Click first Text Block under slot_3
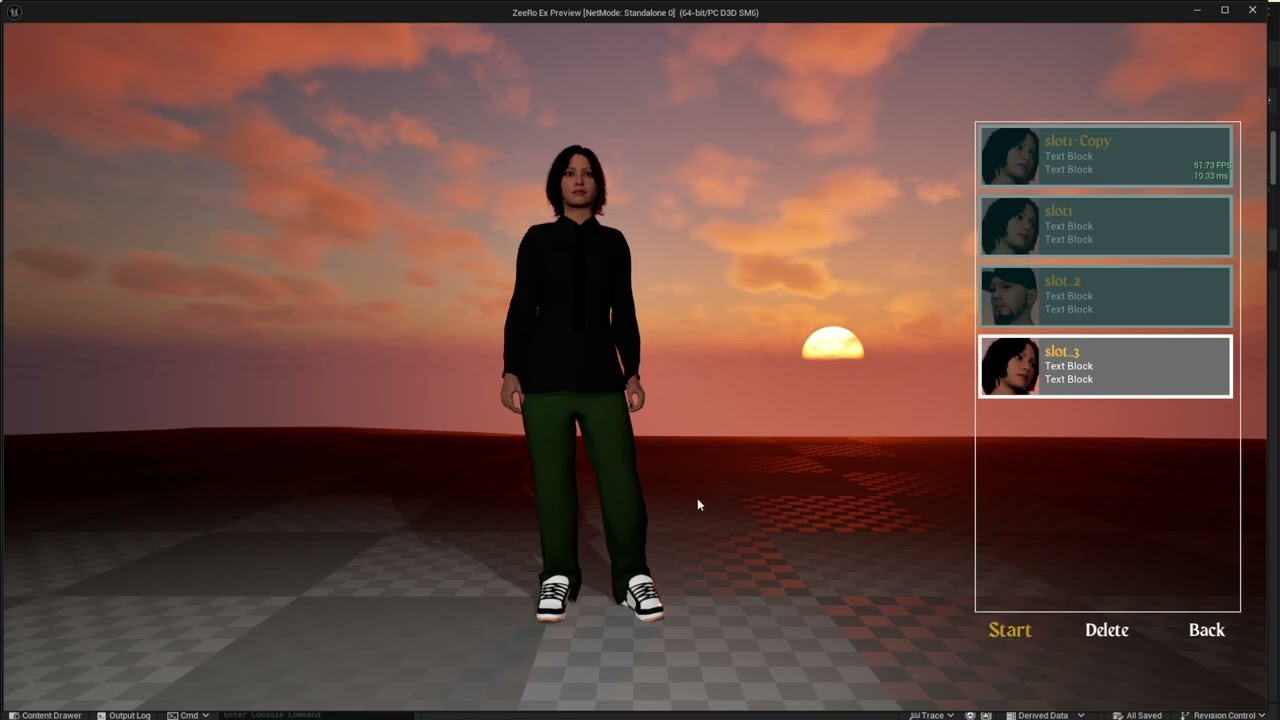This screenshot has width=1280, height=720. click(1069, 366)
